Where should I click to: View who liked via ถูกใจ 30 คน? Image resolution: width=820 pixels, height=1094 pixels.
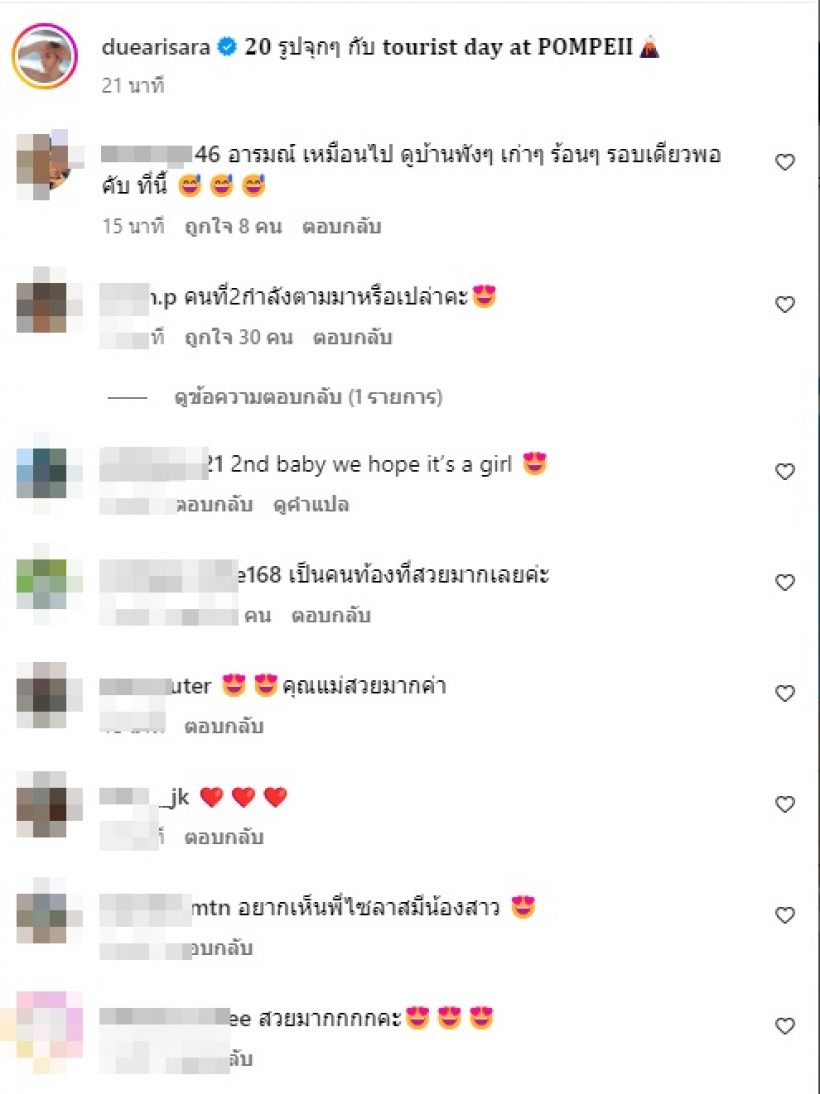pyautogui.click(x=238, y=338)
